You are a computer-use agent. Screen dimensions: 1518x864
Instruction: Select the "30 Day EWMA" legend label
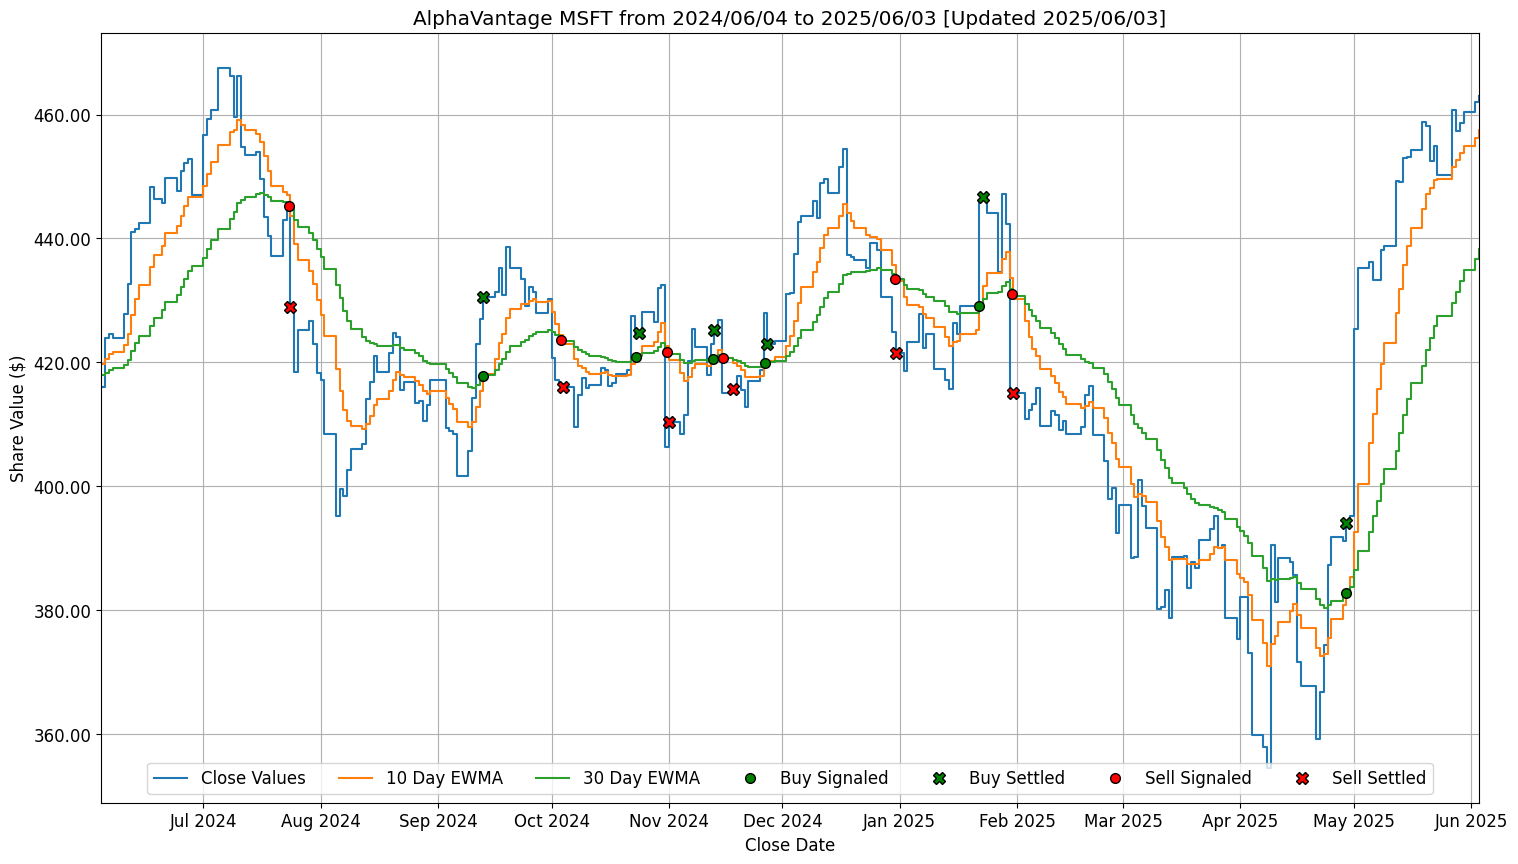click(641, 778)
